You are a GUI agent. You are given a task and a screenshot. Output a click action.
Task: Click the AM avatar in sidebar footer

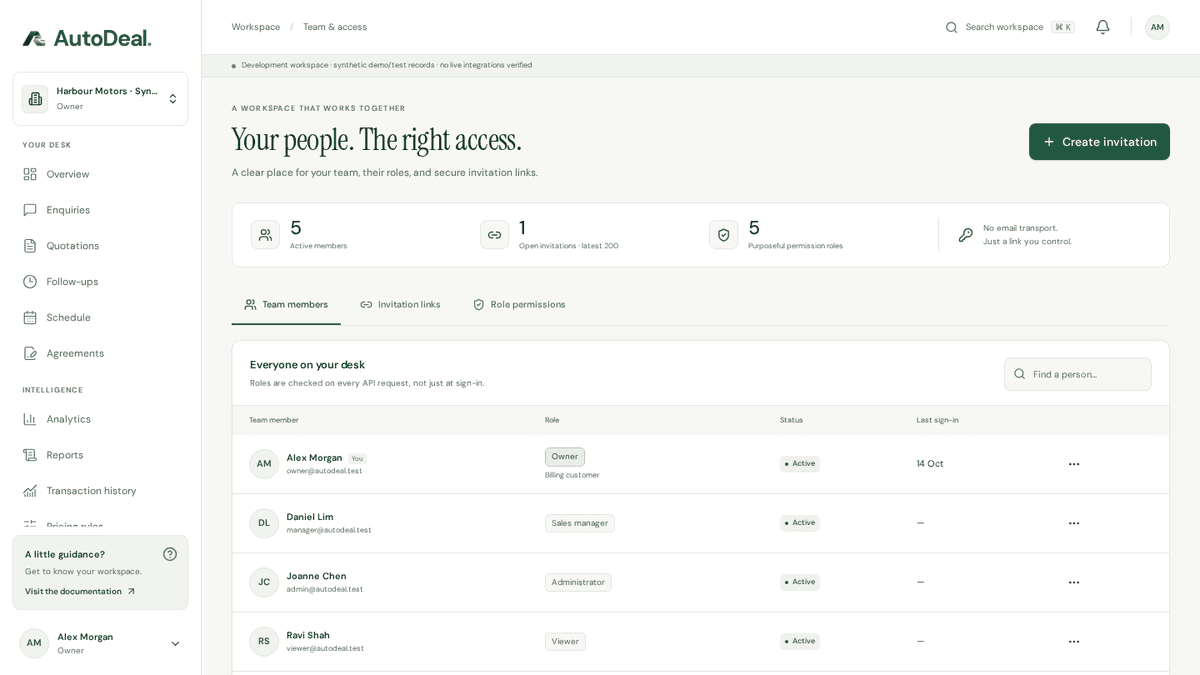click(x=34, y=643)
